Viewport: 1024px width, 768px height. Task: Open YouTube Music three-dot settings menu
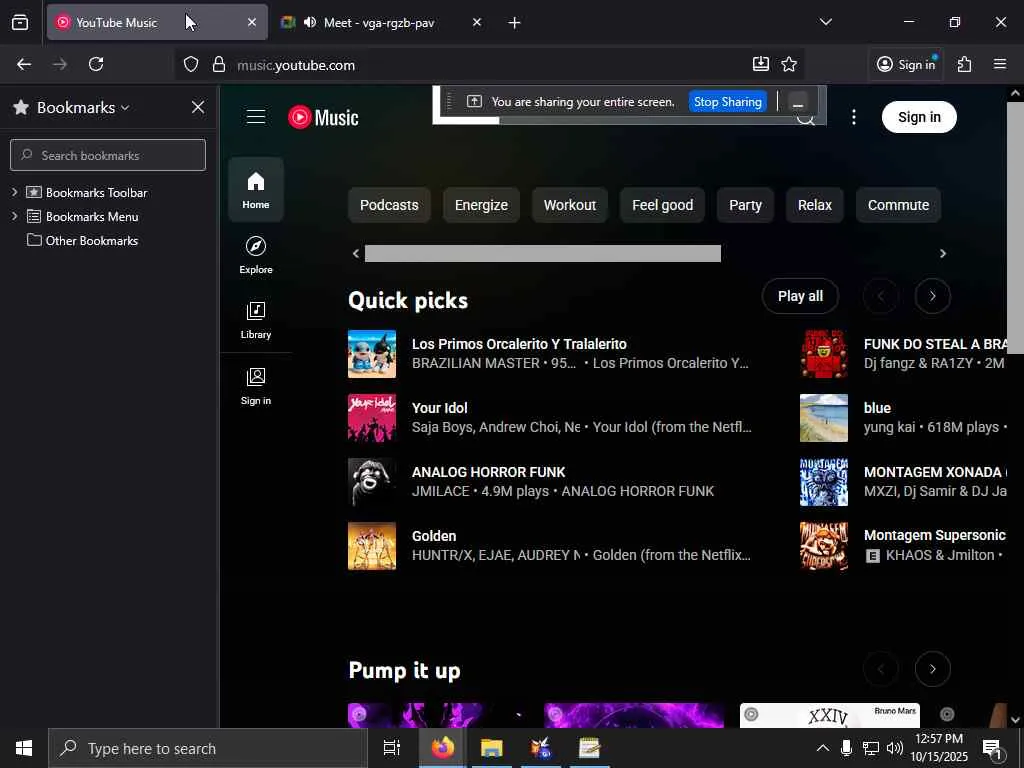(854, 117)
